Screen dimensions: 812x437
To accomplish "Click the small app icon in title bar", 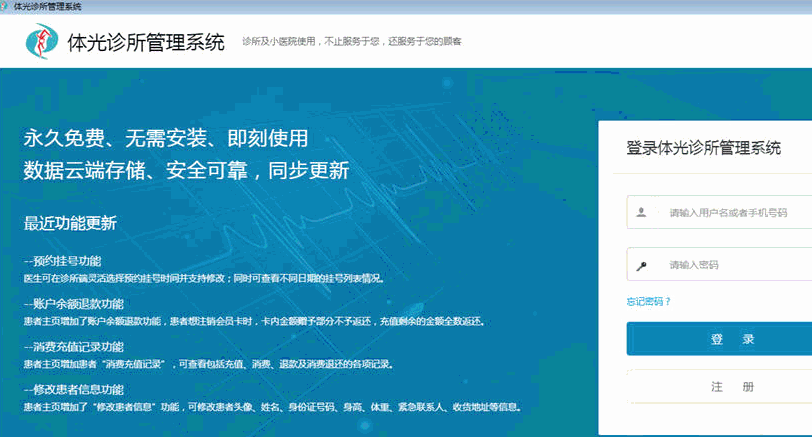I will (4, 6).
